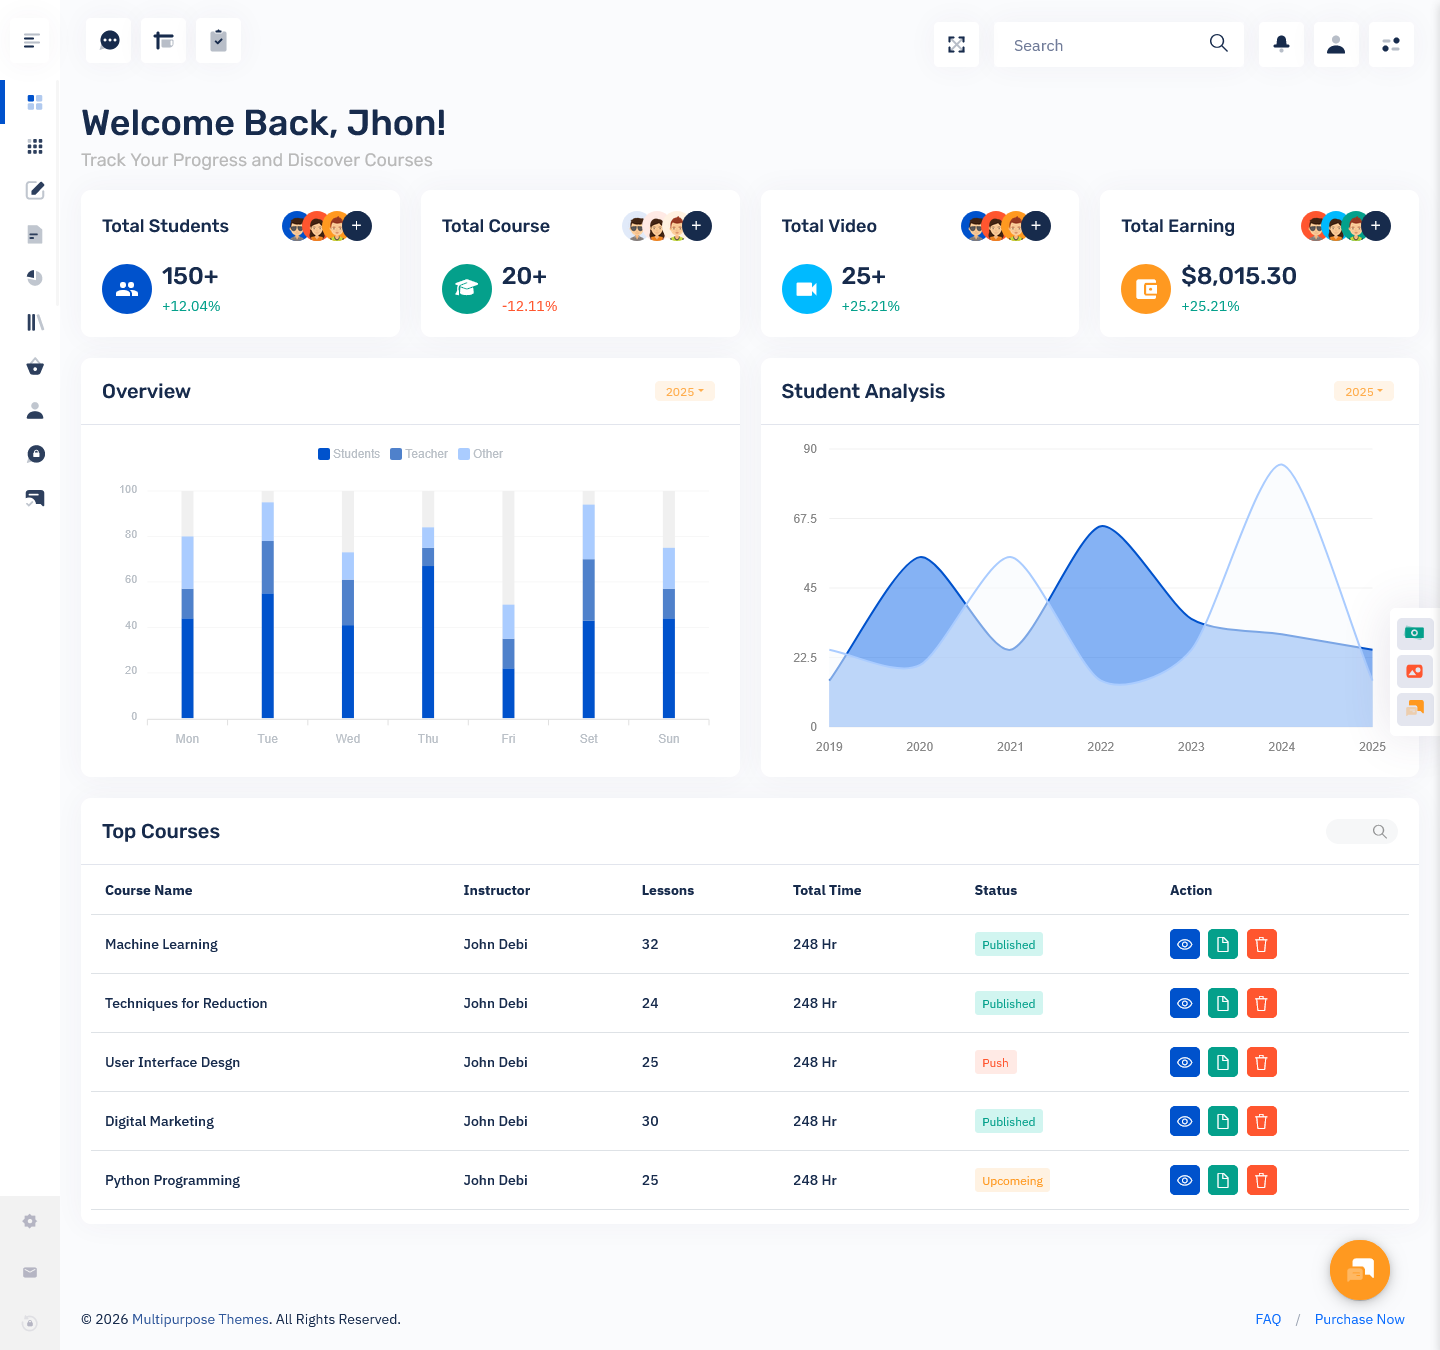Open document icon for Digital Marketing course
This screenshot has width=1440, height=1350.
(x=1222, y=1121)
